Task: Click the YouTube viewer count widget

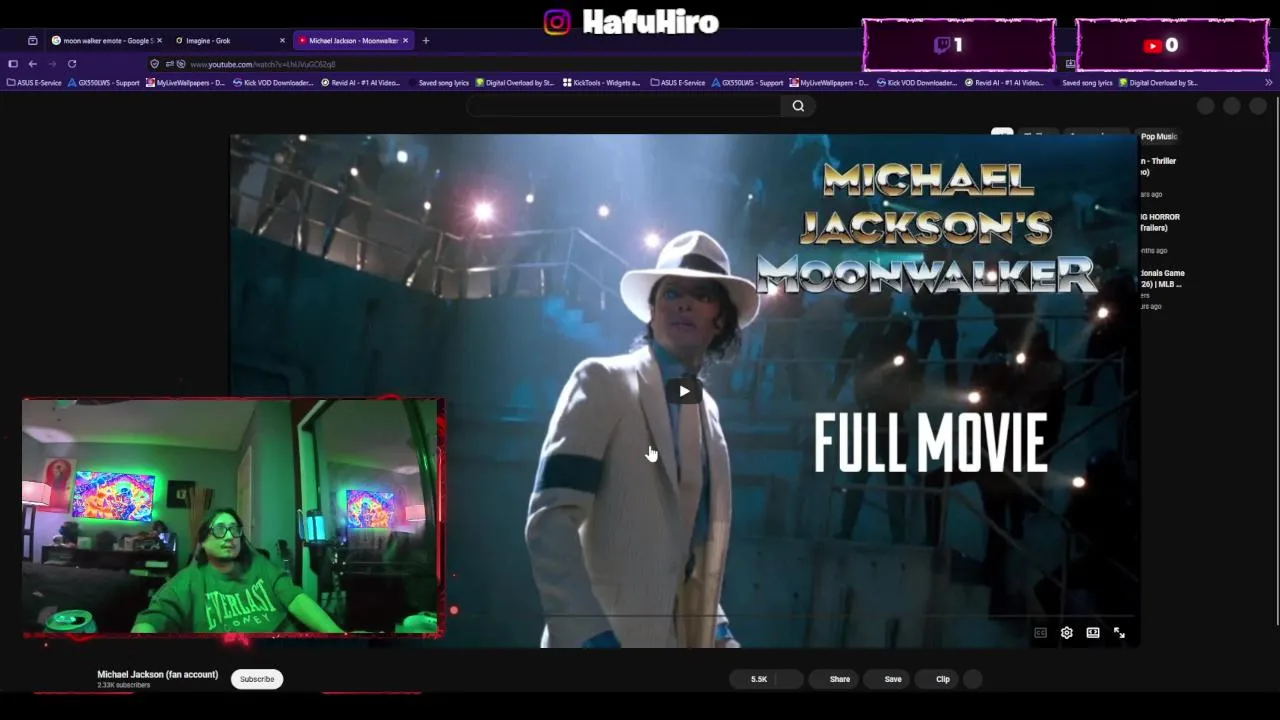Action: [1172, 45]
